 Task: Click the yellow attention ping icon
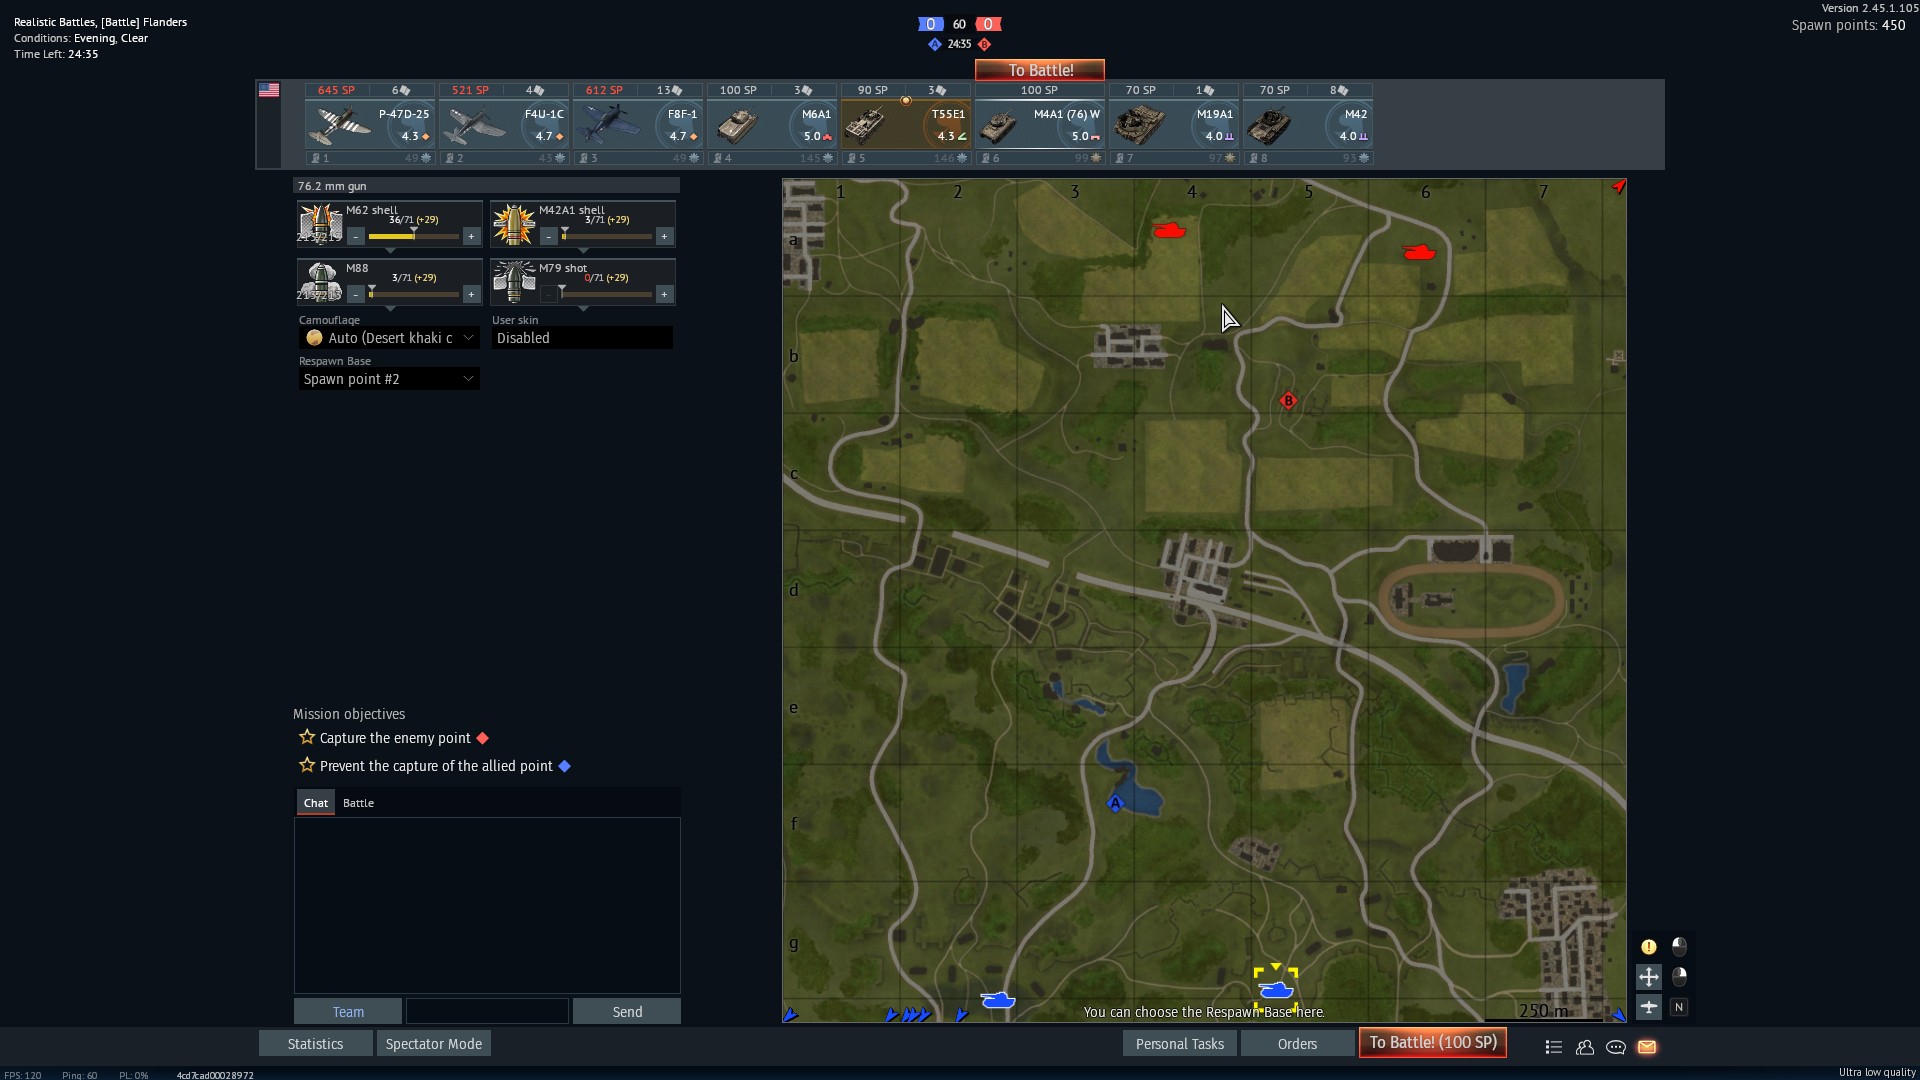tap(1649, 947)
